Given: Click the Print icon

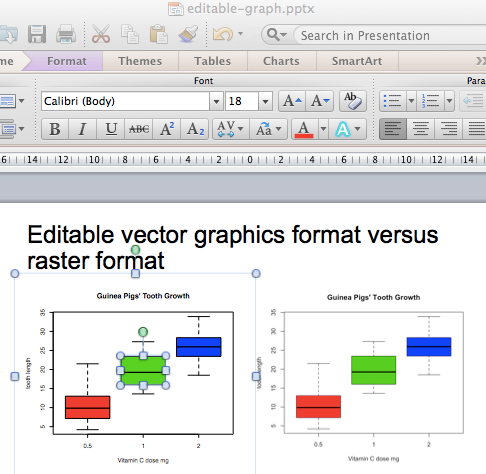Looking at the screenshot, I should coord(66,34).
